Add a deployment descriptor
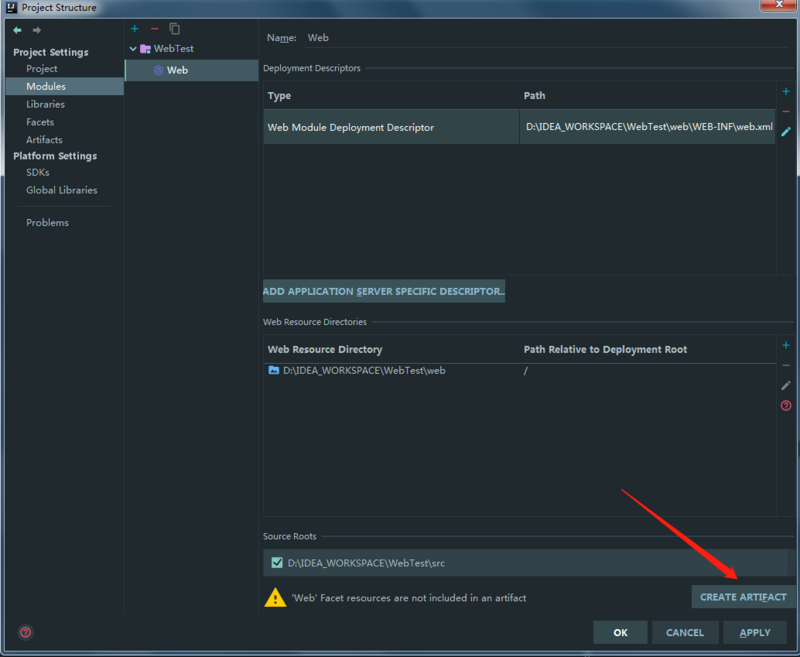Image resolution: width=800 pixels, height=657 pixels. (x=786, y=92)
